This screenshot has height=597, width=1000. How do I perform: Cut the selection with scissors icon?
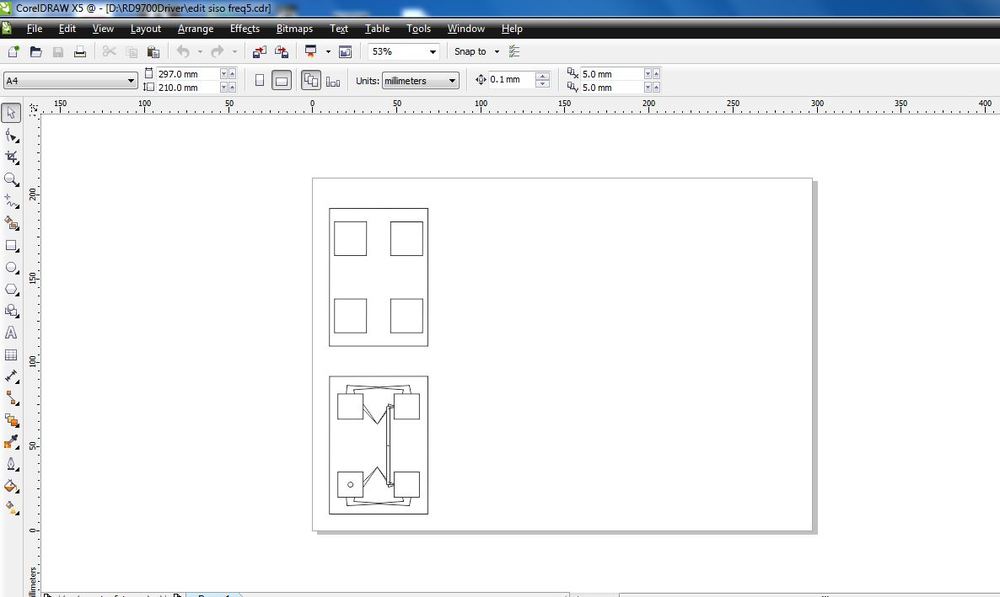click(x=109, y=52)
